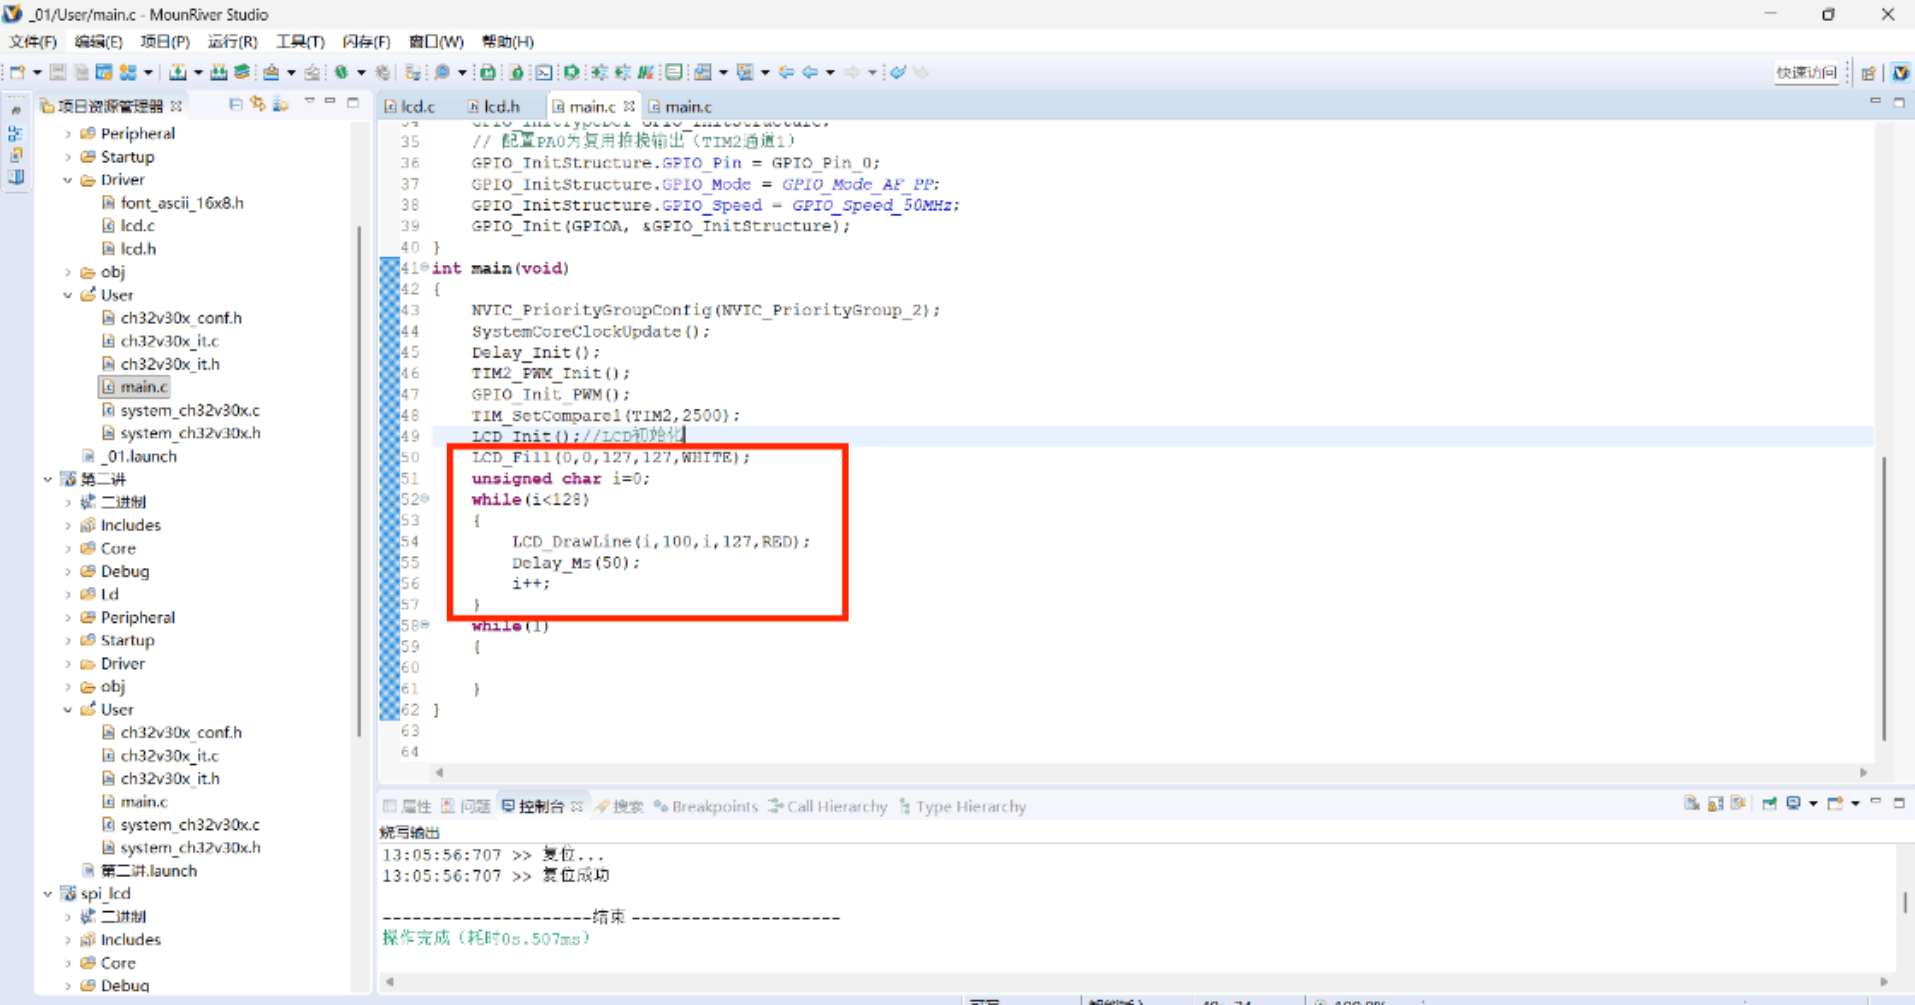This screenshot has width=1915, height=1005.
Task: Open the Breakpoints tab
Action: [714, 806]
